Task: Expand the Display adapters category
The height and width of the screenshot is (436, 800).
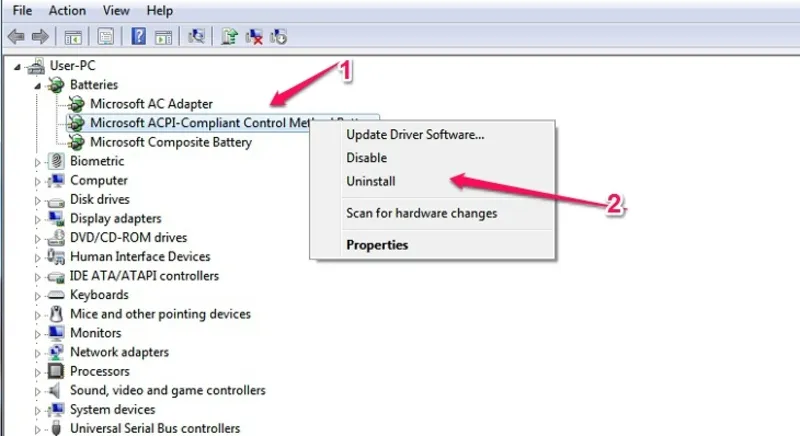Action: click(38, 218)
